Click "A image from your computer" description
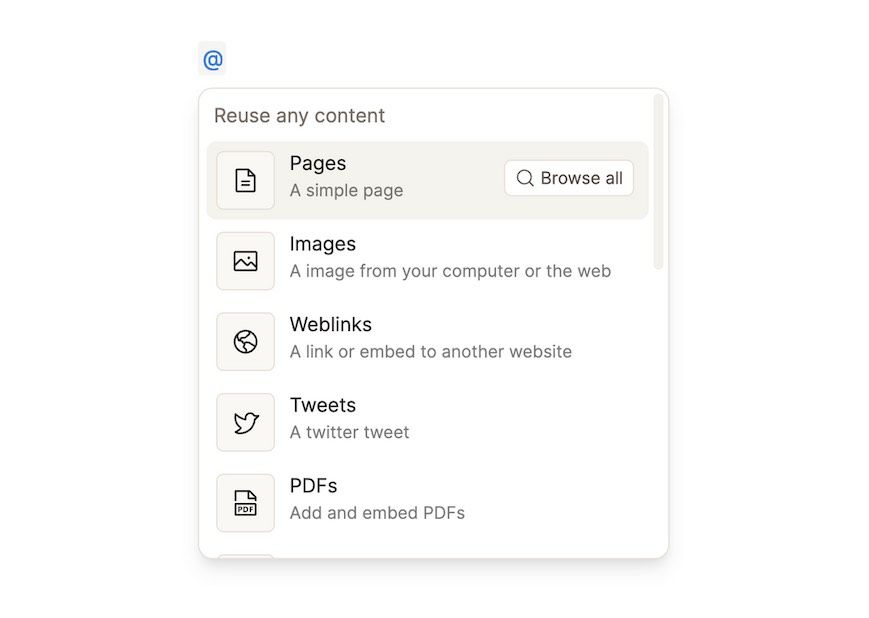 tap(450, 271)
